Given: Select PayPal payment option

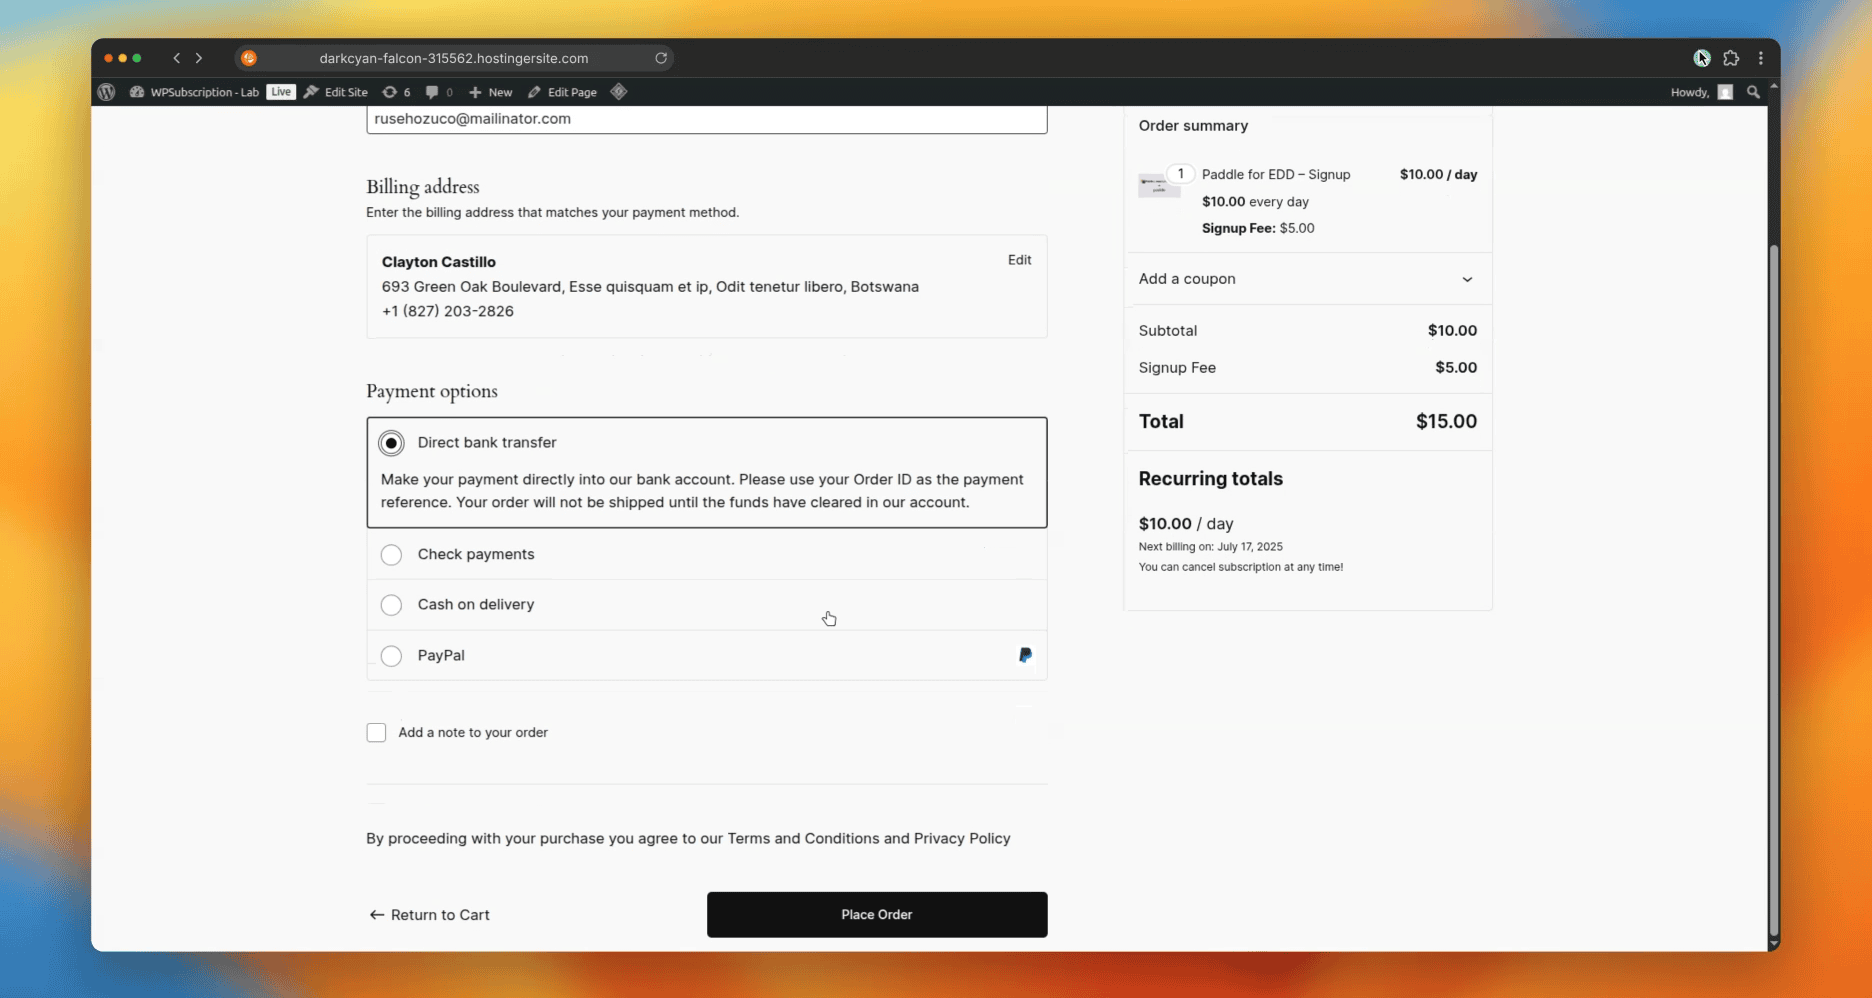Looking at the screenshot, I should (x=391, y=656).
